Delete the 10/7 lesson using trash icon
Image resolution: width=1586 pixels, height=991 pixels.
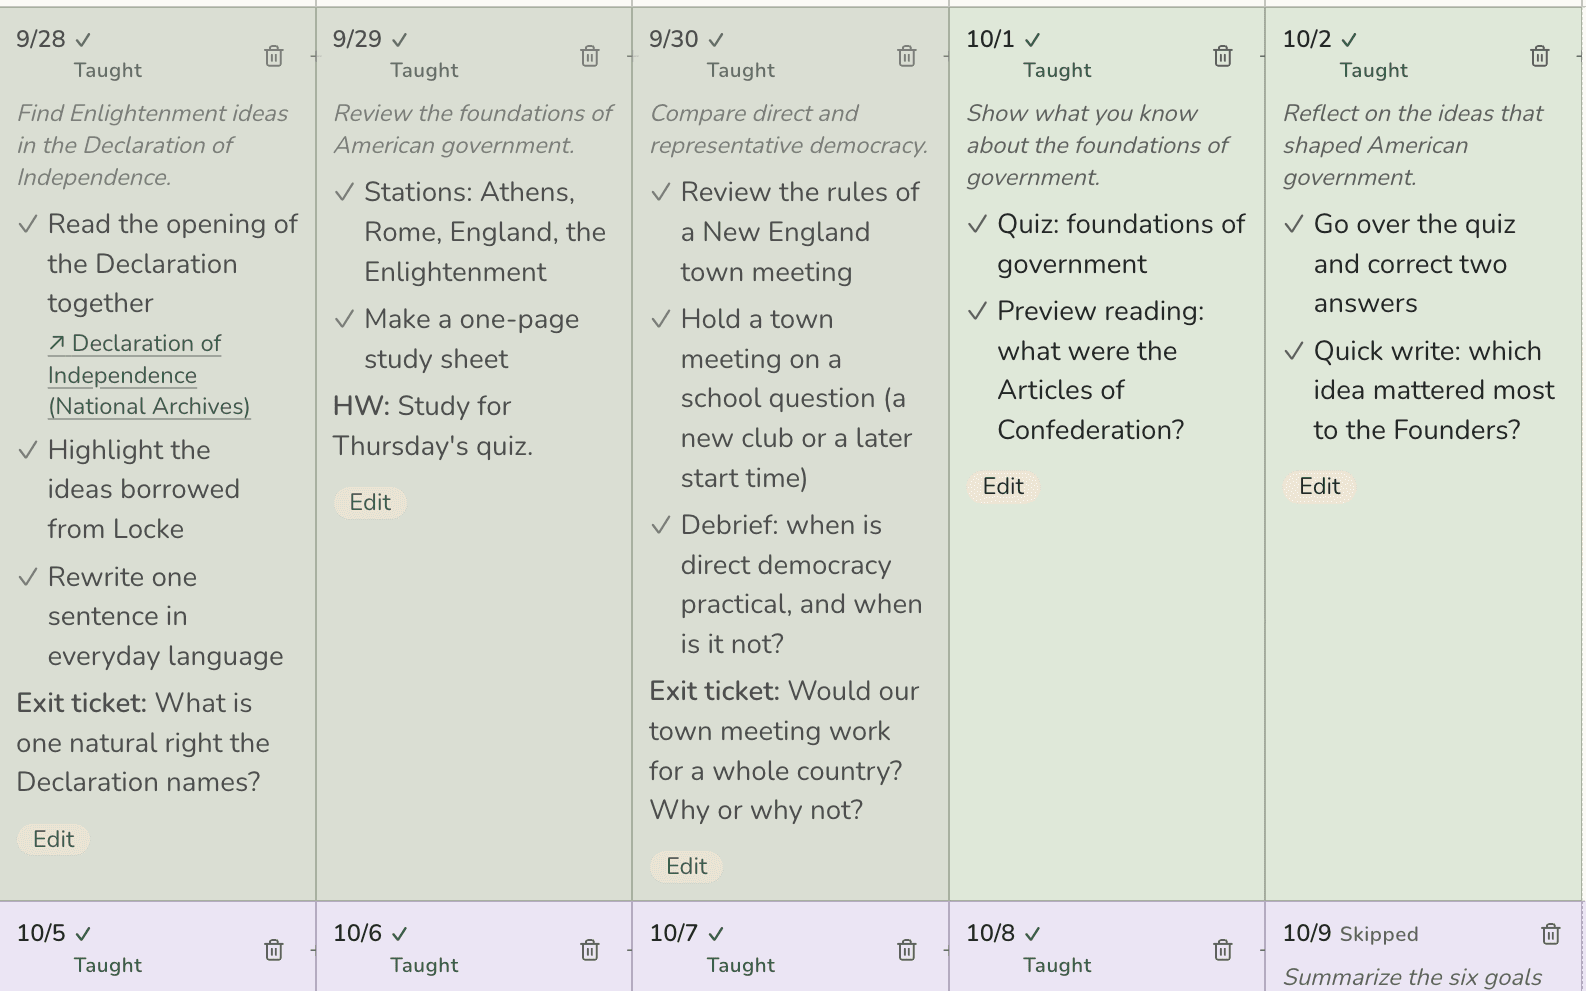[x=907, y=950]
